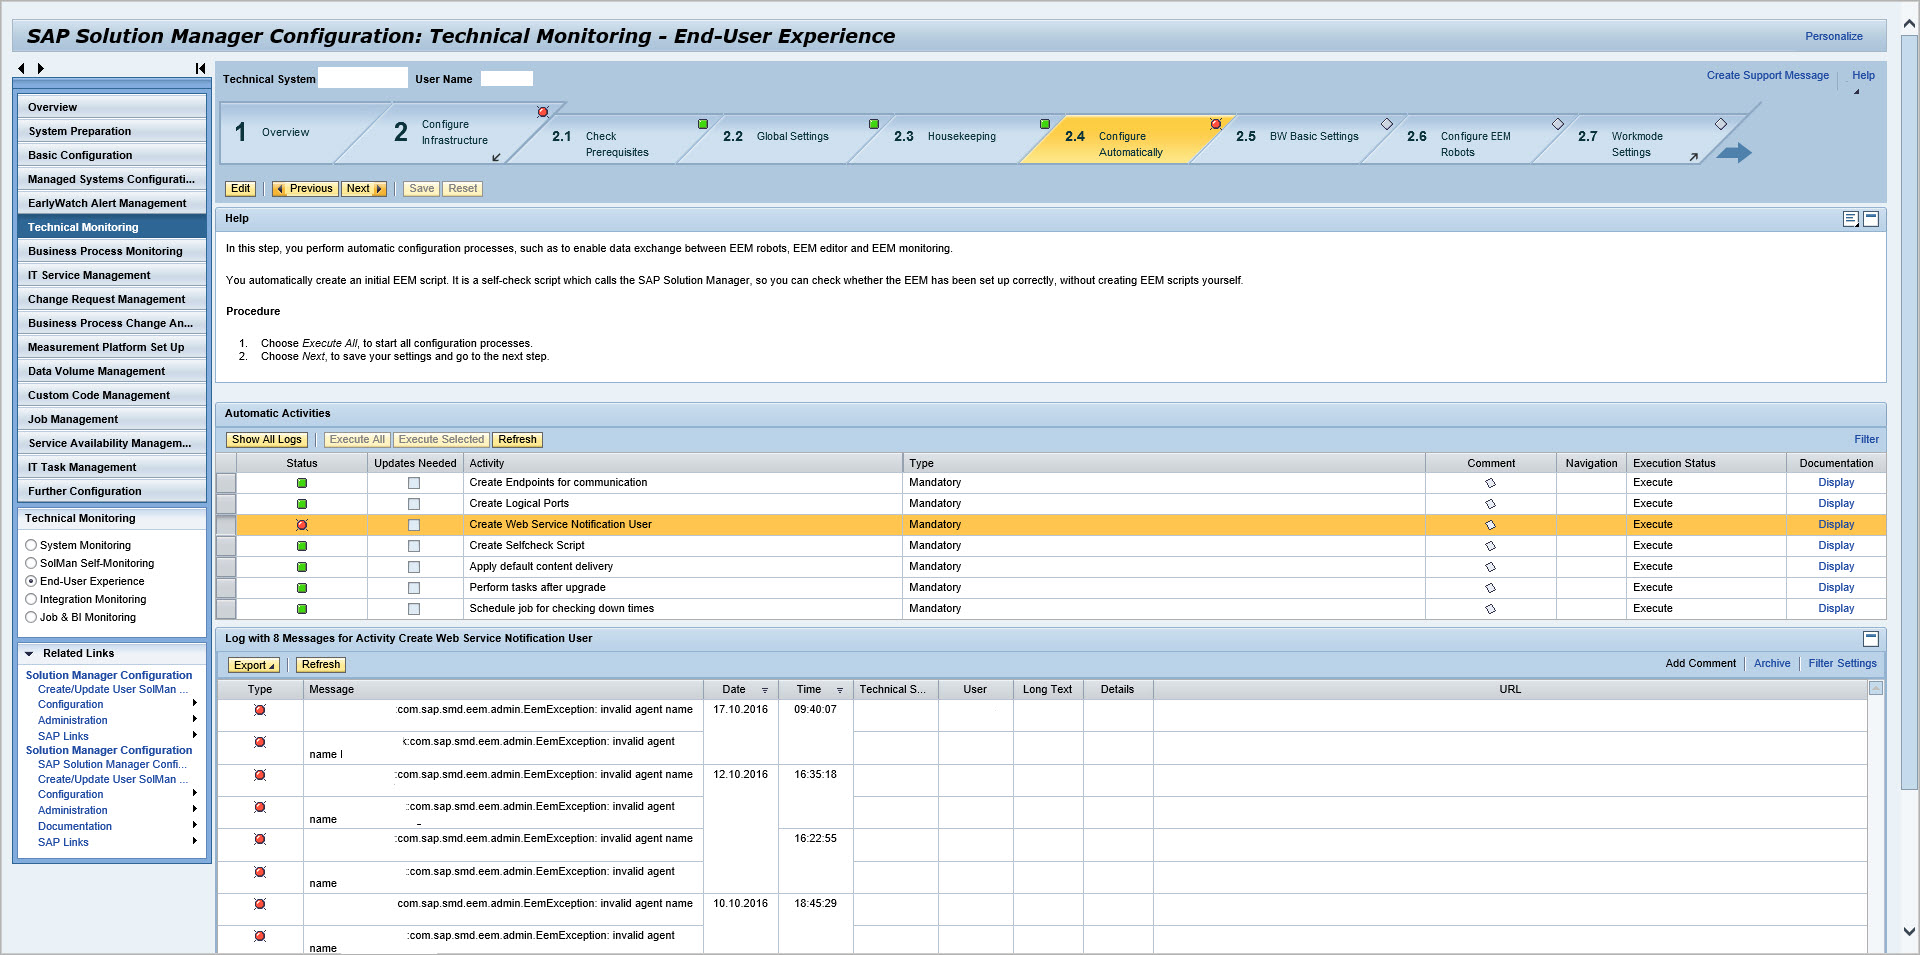The width and height of the screenshot is (1920, 955).
Task: Open Create Support Message link
Action: [1767, 76]
